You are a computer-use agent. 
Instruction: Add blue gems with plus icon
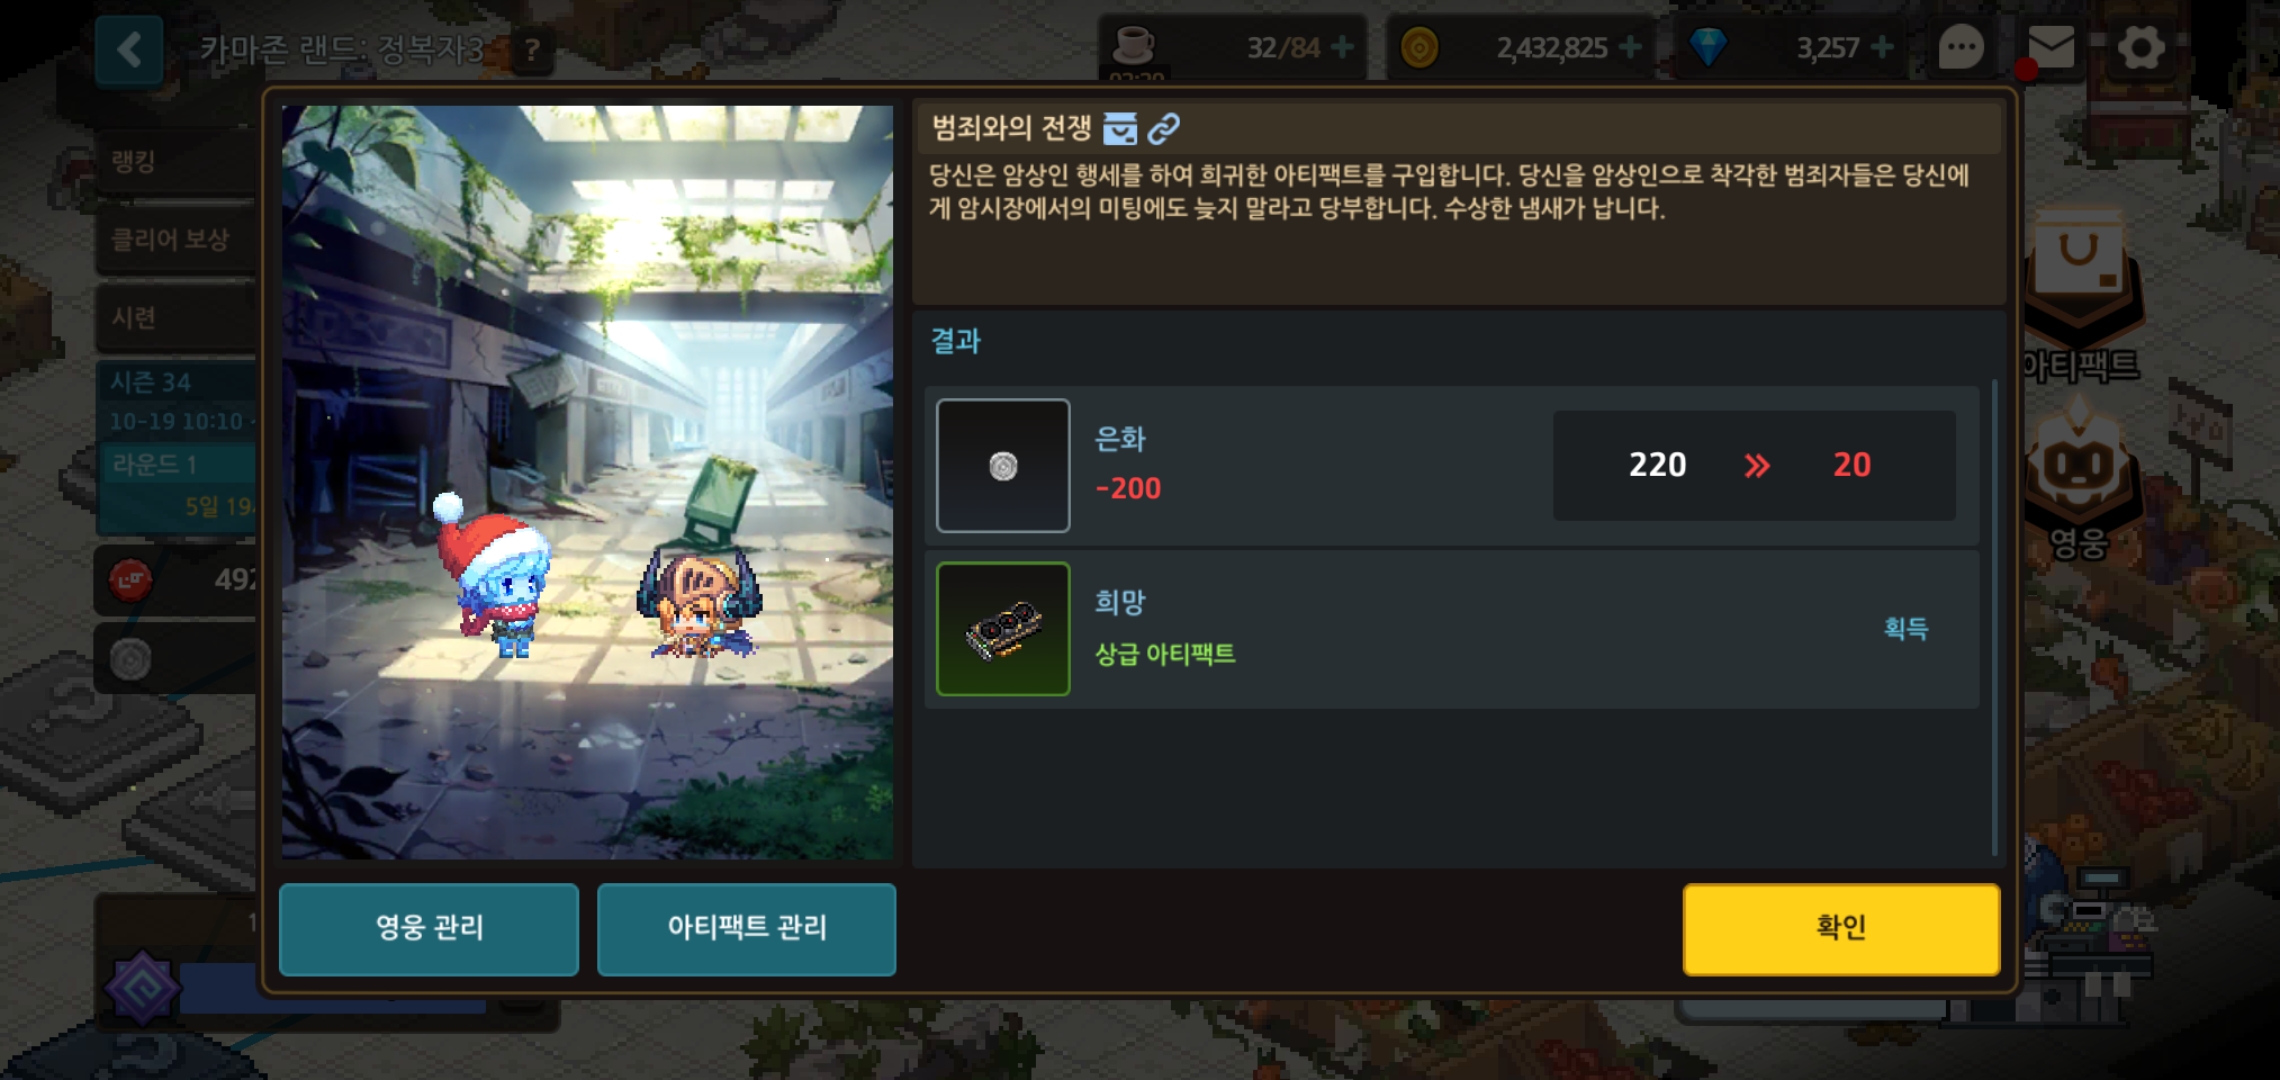tap(1881, 47)
